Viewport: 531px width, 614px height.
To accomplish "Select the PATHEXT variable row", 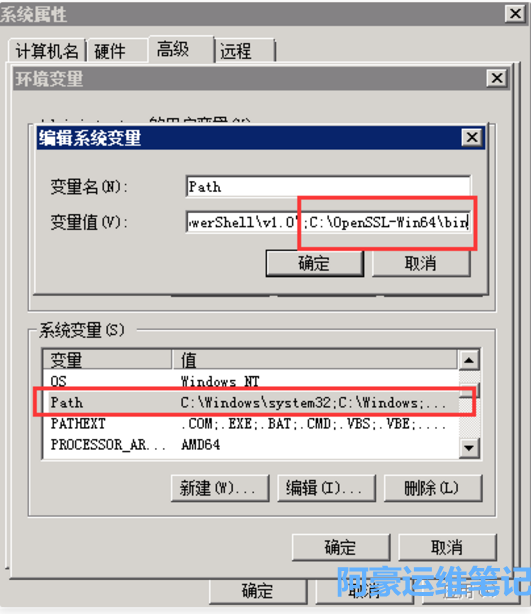I will 251,424.
